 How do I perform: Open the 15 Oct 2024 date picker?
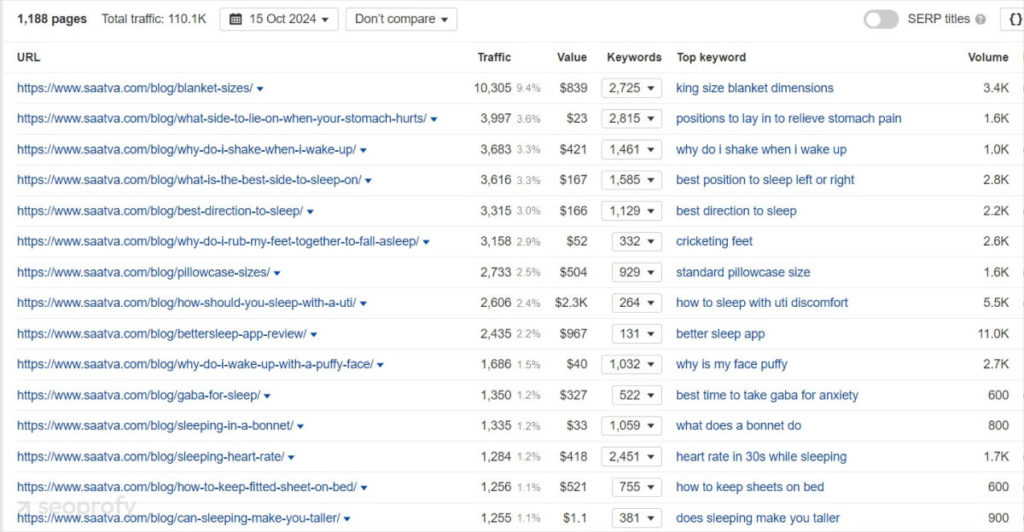tap(279, 20)
